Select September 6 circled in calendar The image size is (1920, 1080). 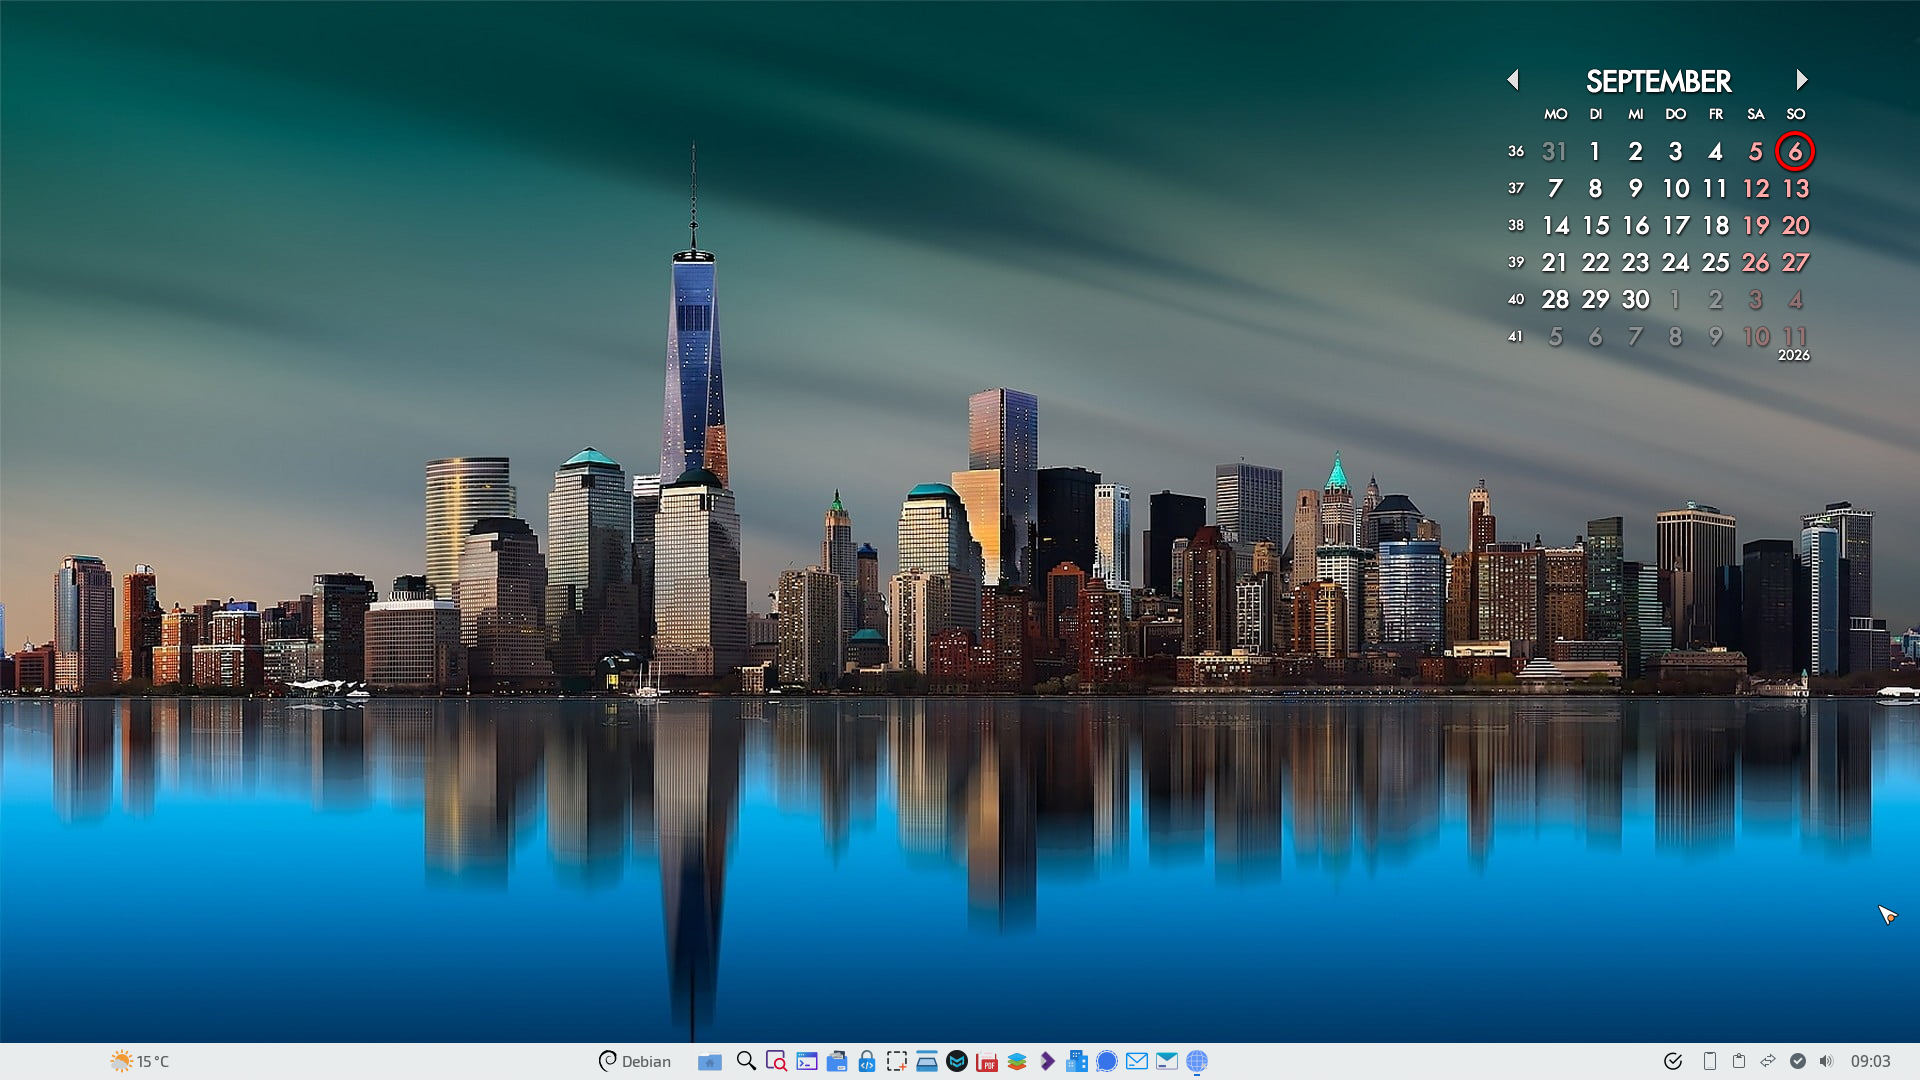(1795, 151)
